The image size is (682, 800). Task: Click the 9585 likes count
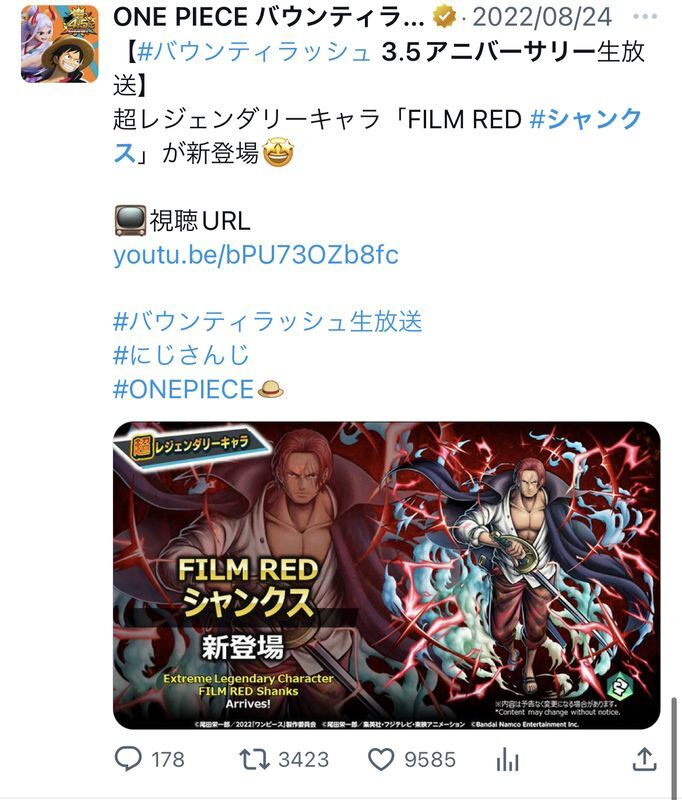pos(430,759)
